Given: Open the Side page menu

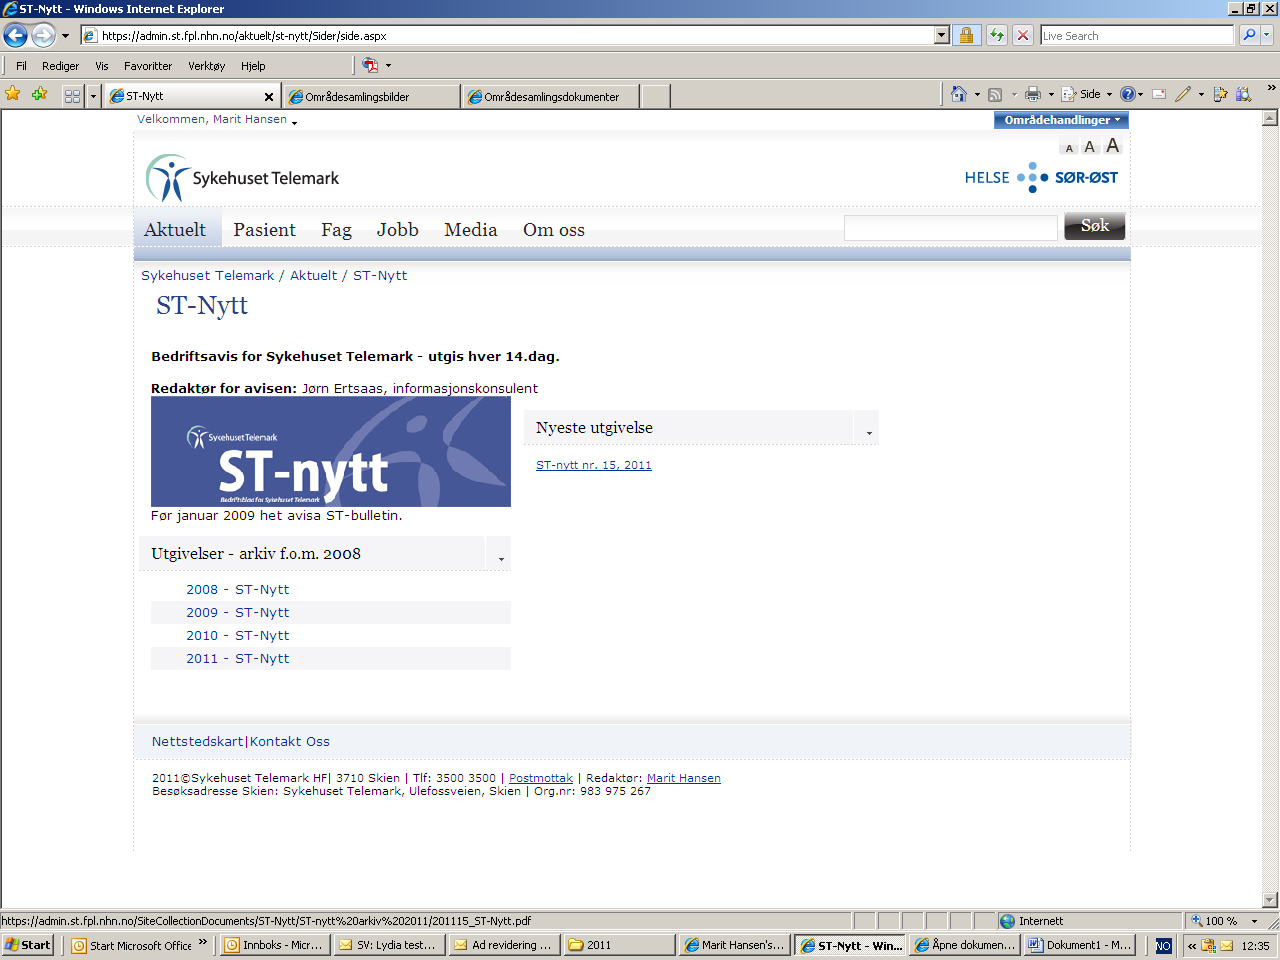Looking at the screenshot, I should point(1086,94).
